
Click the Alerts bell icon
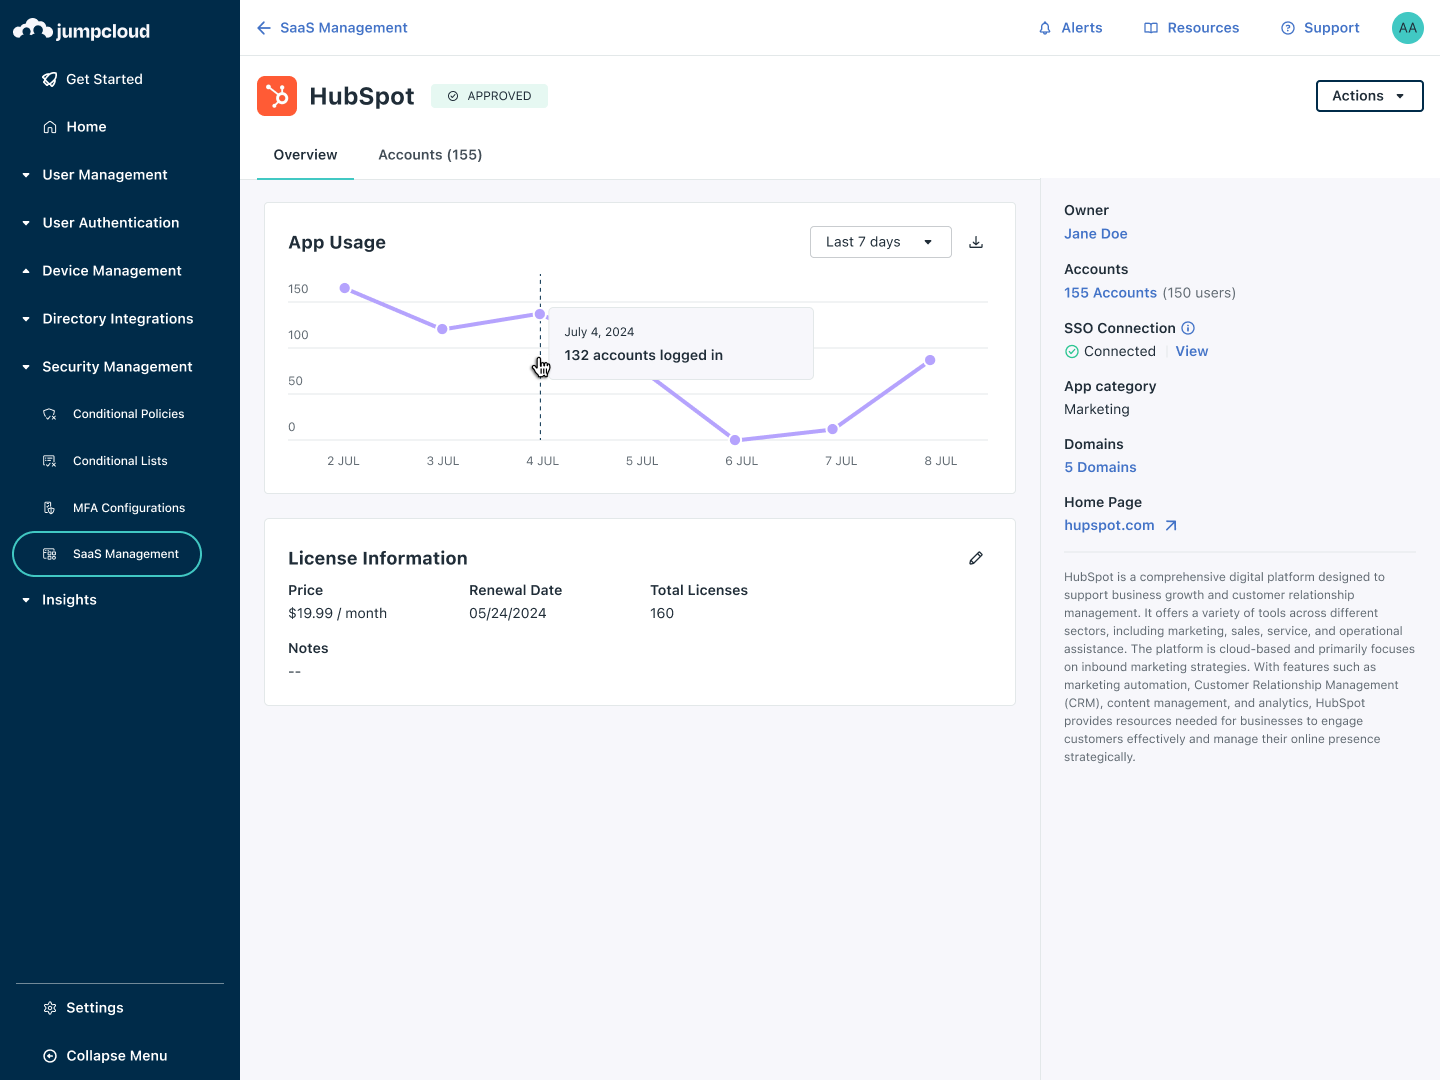[x=1045, y=28]
